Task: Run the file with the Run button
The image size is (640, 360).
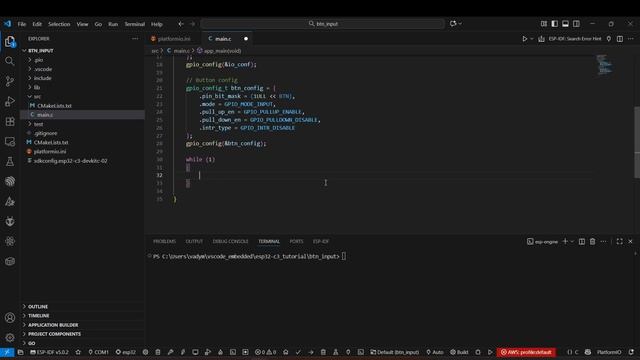Action: pyautogui.click(x=524, y=39)
